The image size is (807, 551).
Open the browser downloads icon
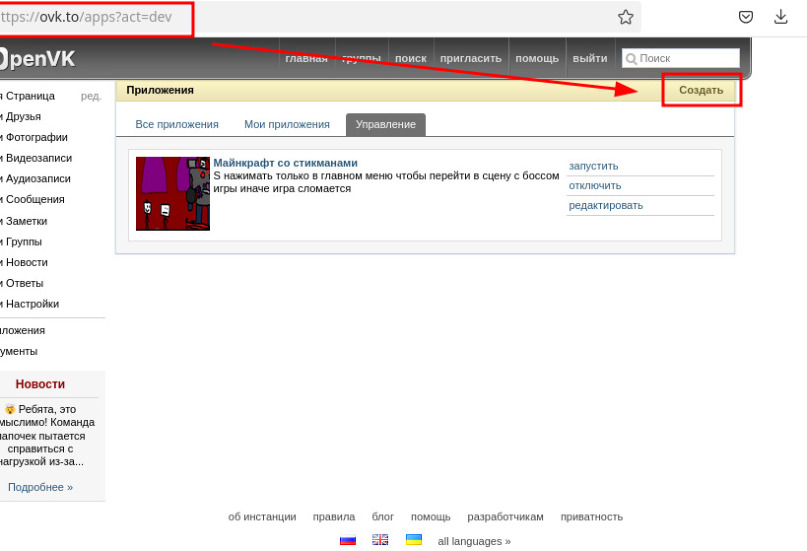(781, 17)
